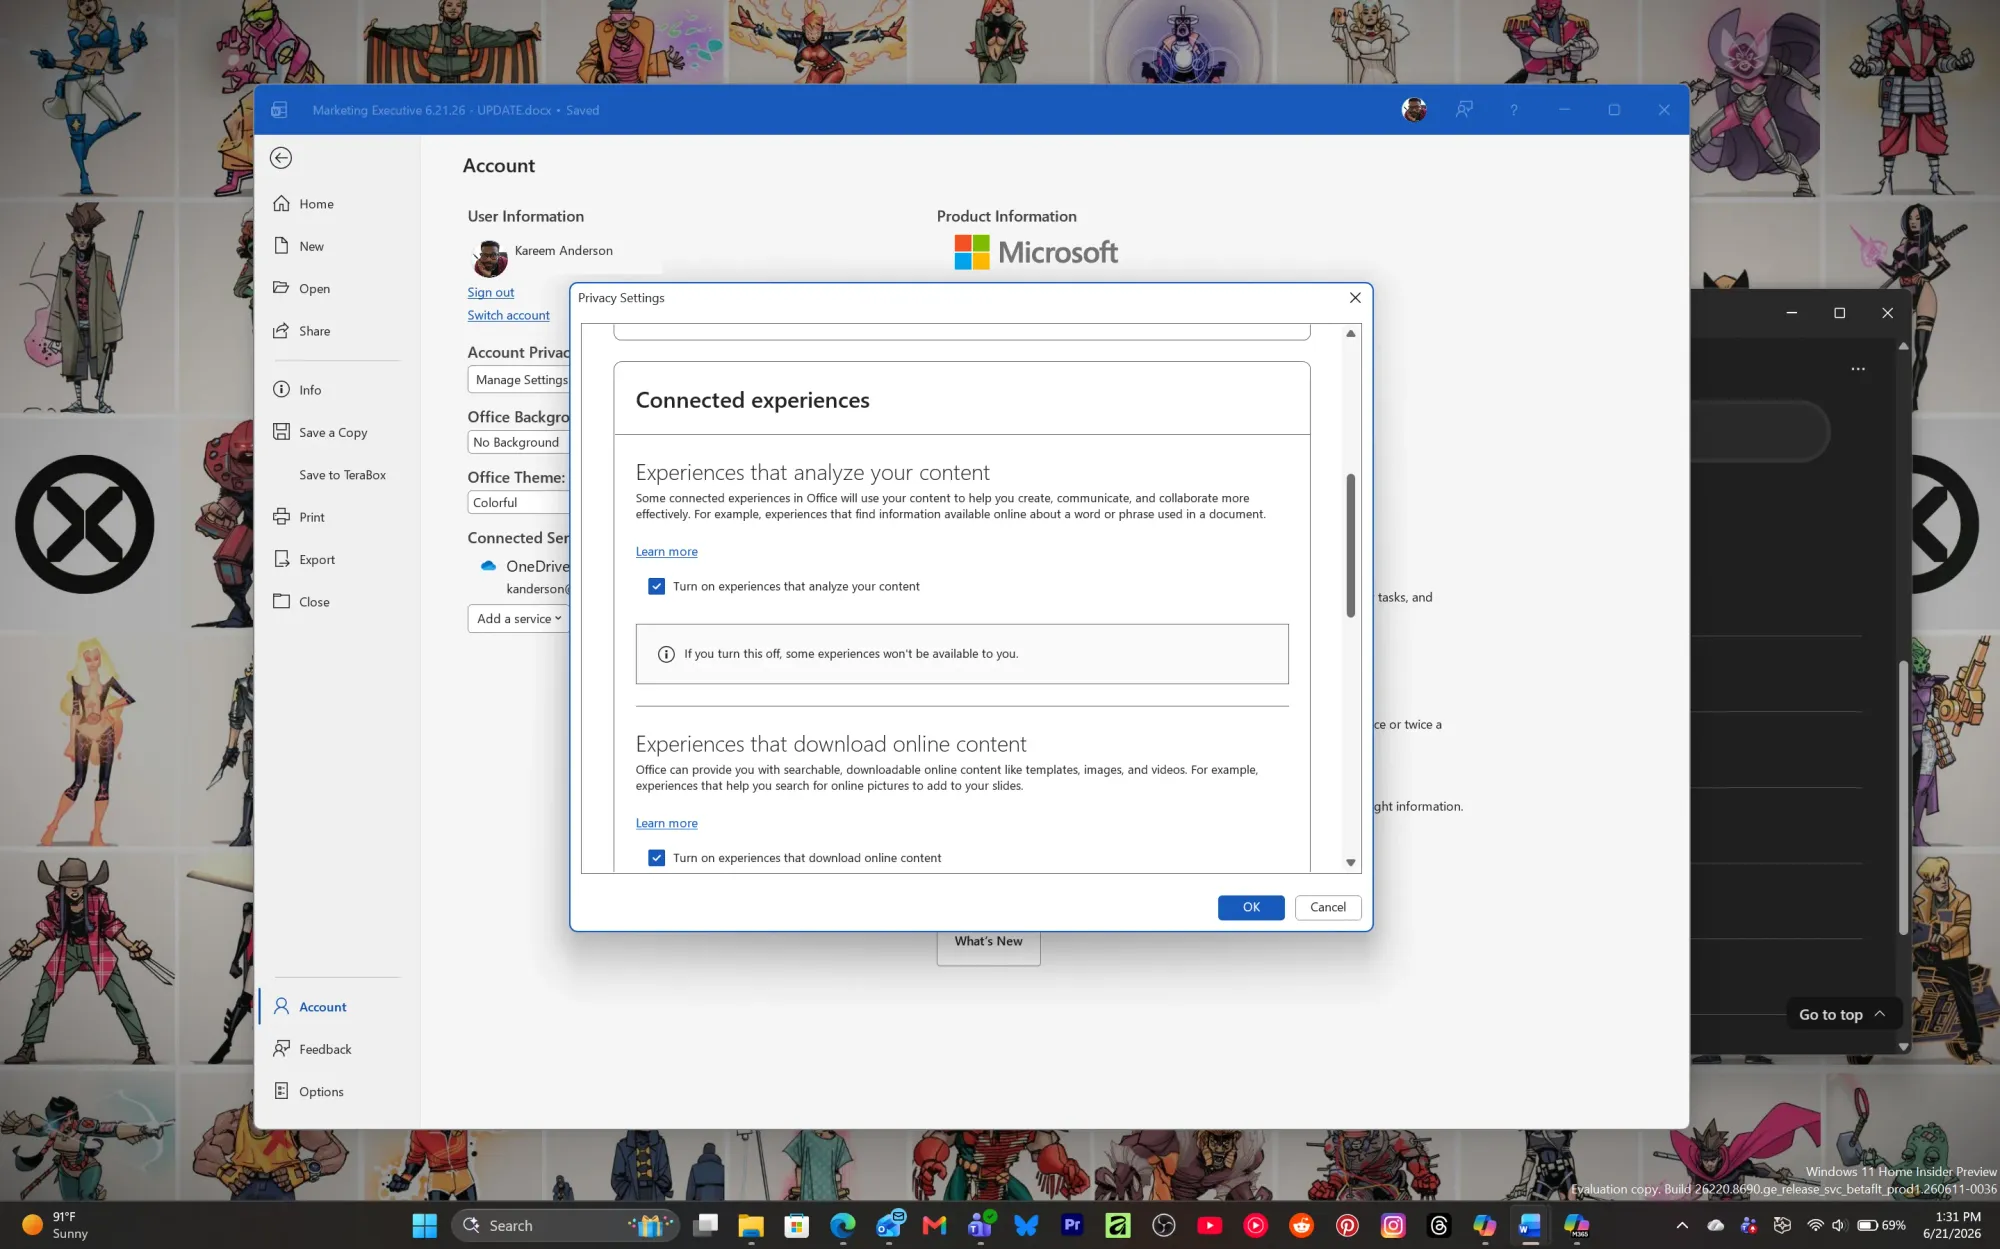Open Help question mark in title bar
2000x1249 pixels.
[1514, 110]
